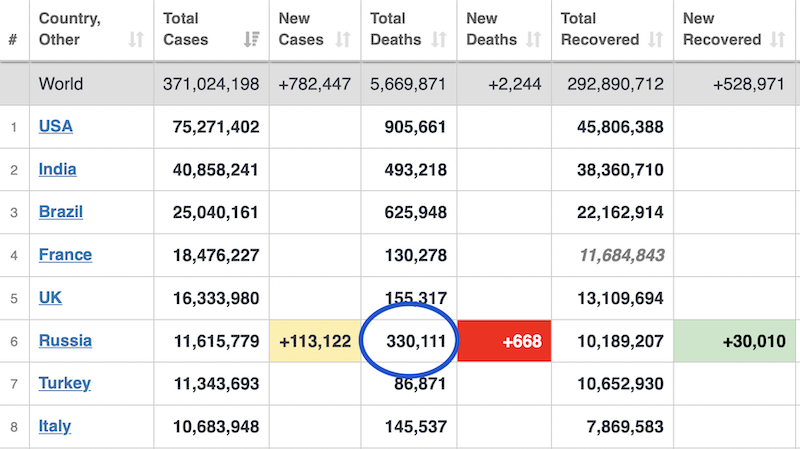Click the sort arrows in Country, Other header
Image resolution: width=800 pixels, height=449 pixels.
tap(135, 40)
